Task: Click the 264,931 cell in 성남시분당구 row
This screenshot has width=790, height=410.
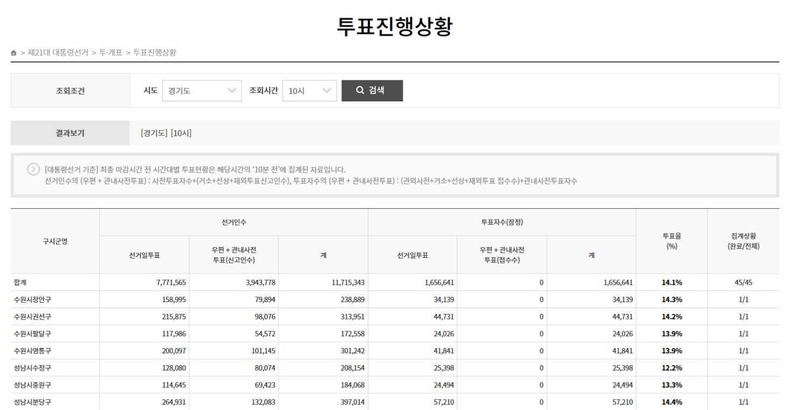Action: [174, 402]
